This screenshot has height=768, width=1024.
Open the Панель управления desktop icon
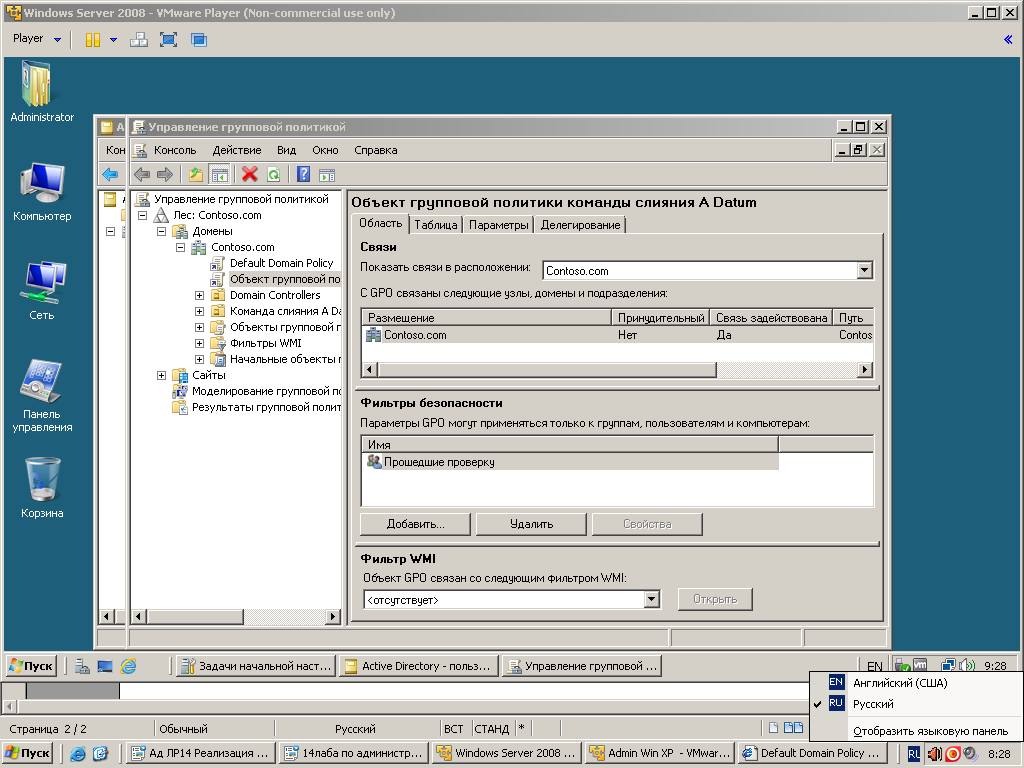(41, 396)
